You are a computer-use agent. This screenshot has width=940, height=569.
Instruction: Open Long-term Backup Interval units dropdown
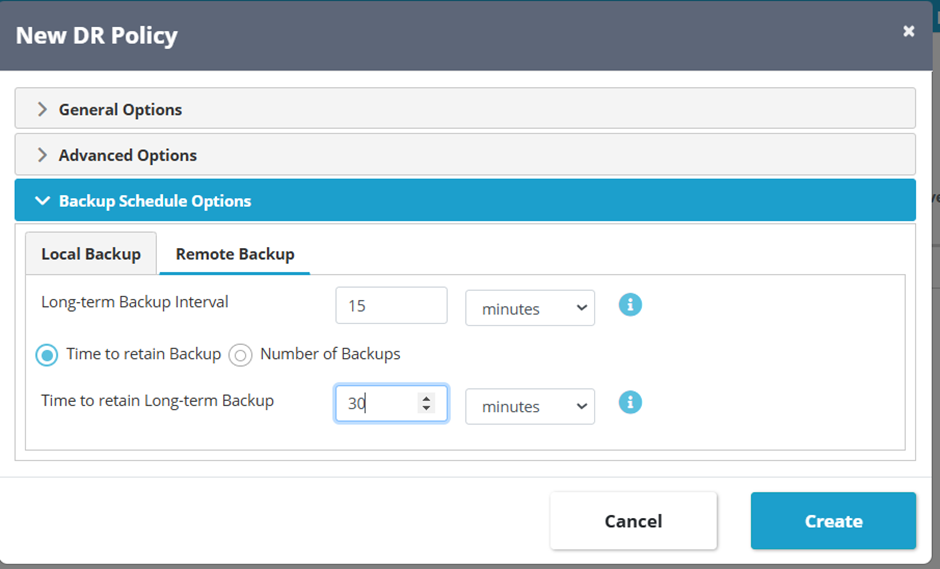pos(530,308)
